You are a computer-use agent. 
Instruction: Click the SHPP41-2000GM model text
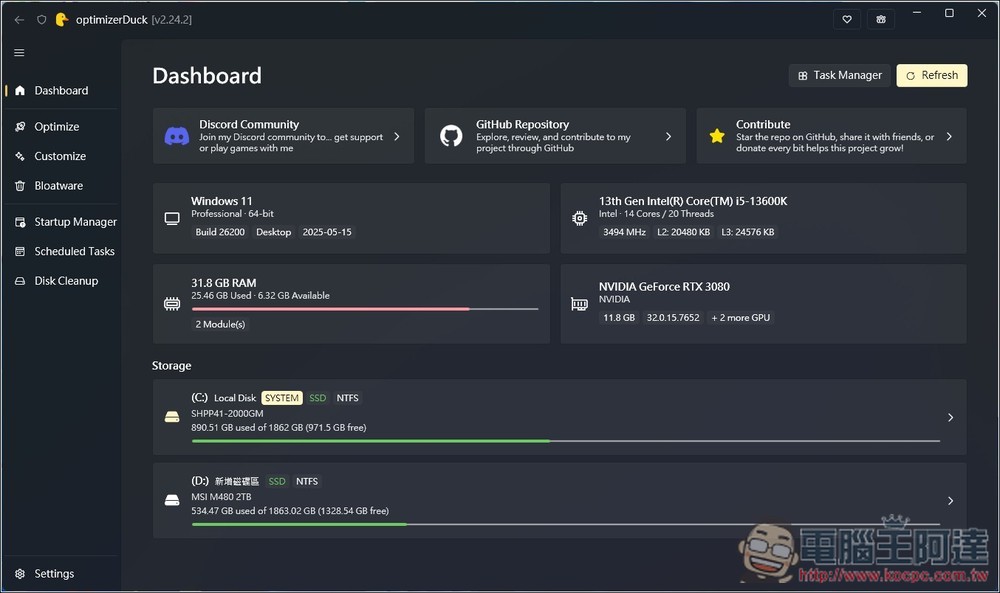(x=227, y=413)
